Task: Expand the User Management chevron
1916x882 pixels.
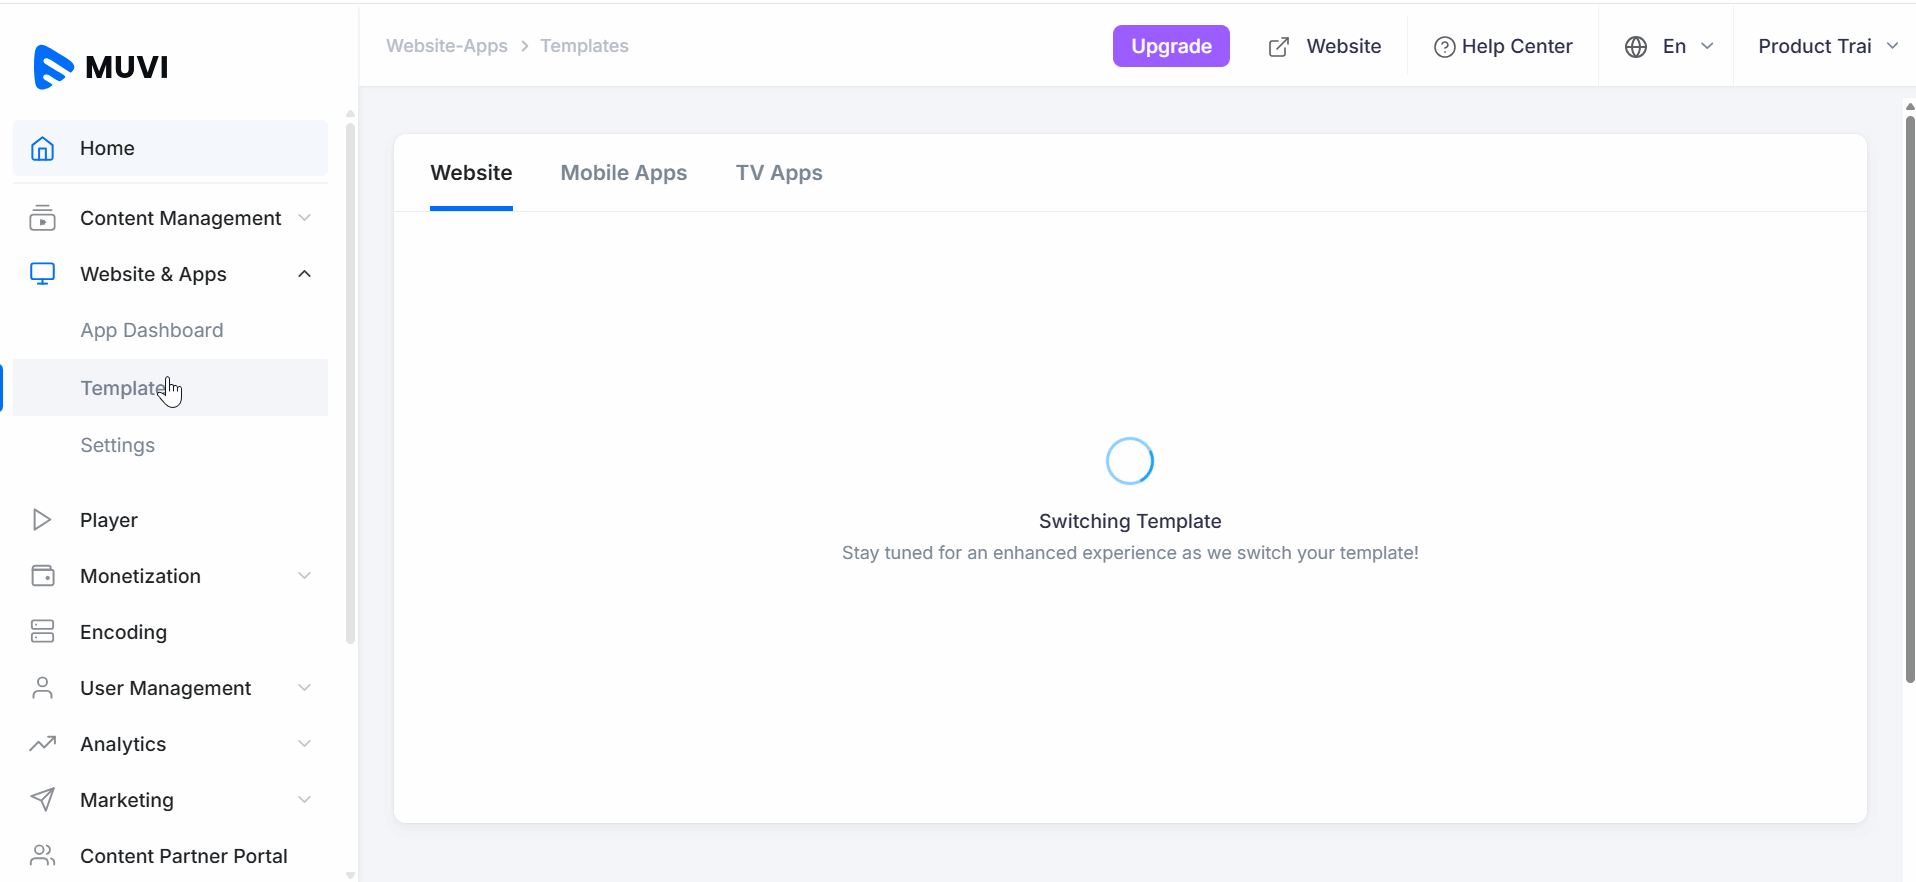Action: point(305,688)
